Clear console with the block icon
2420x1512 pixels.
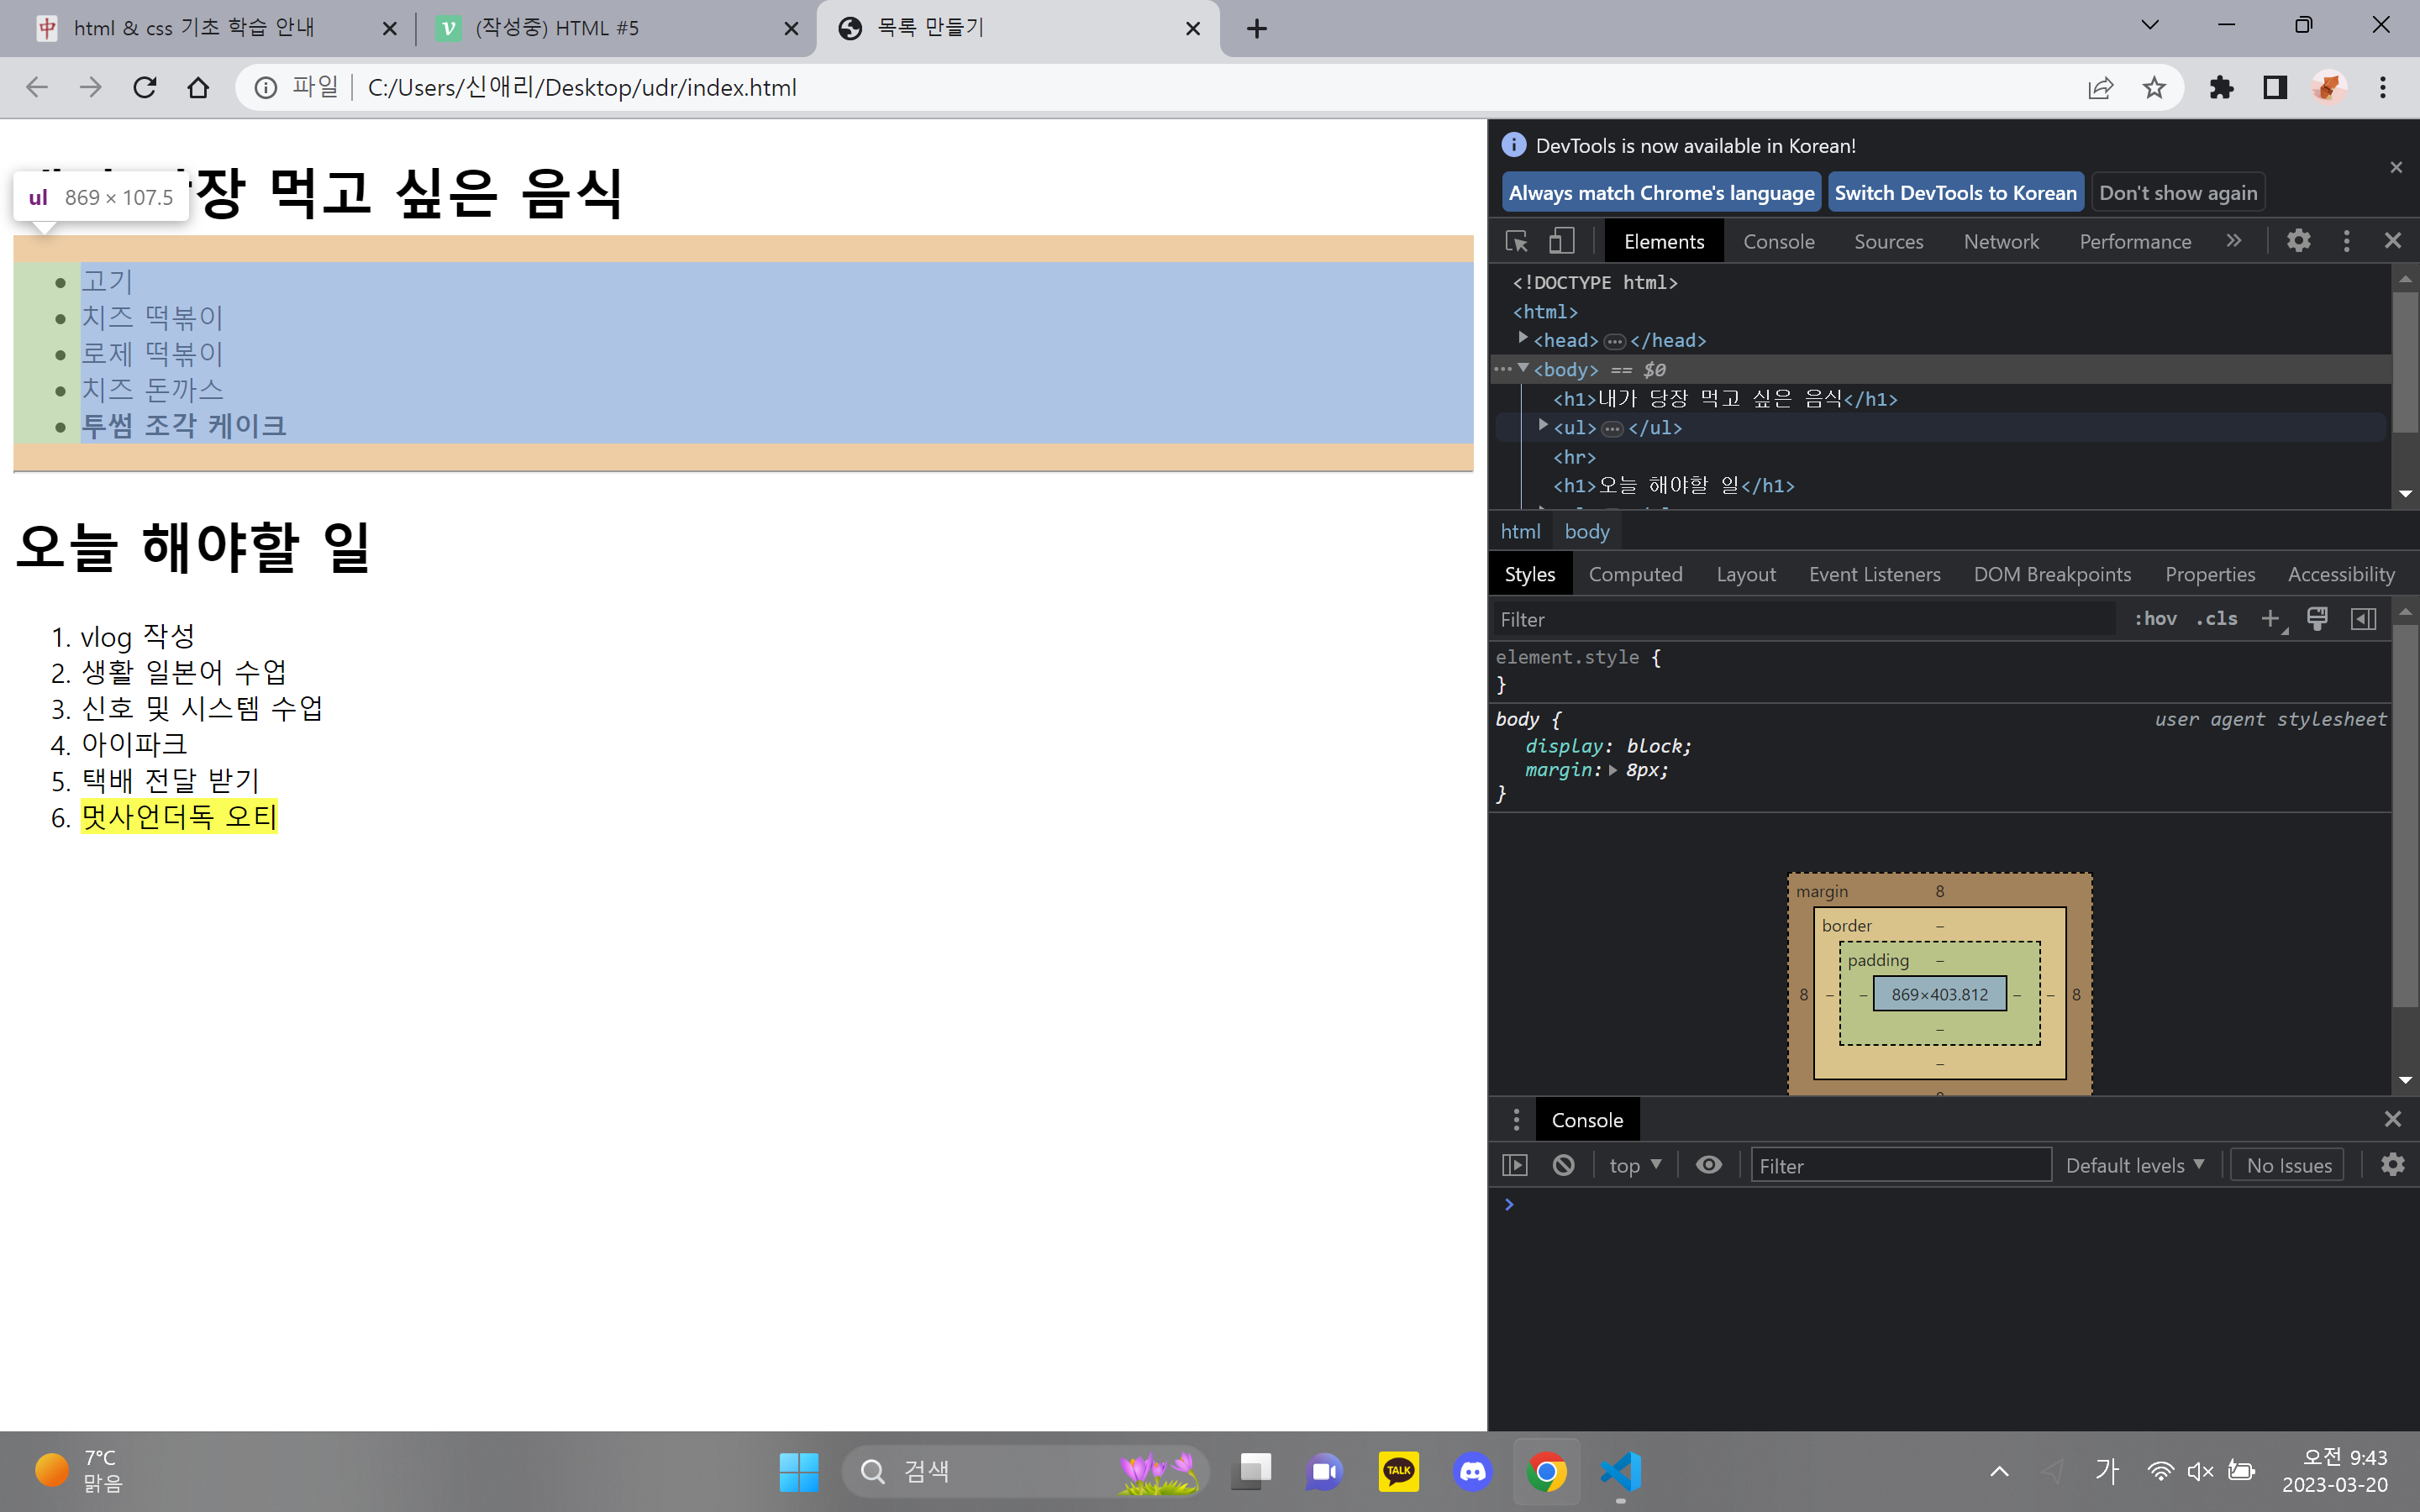1563,1165
